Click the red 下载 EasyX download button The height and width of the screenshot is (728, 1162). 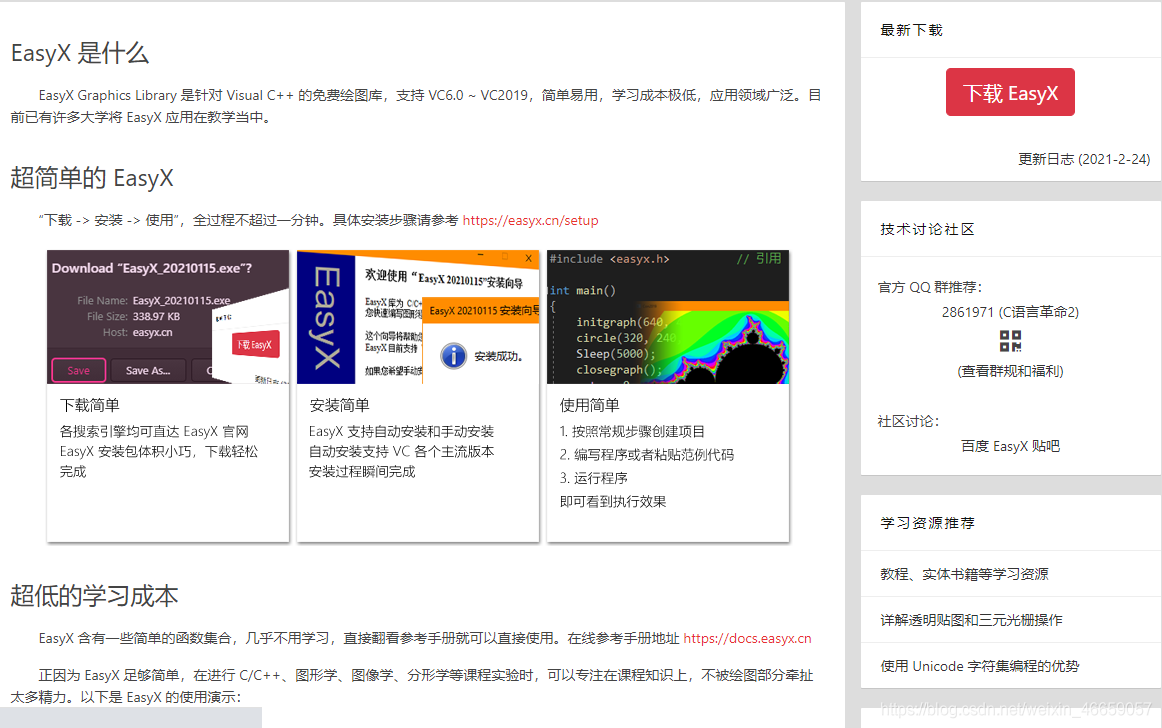(x=1010, y=92)
